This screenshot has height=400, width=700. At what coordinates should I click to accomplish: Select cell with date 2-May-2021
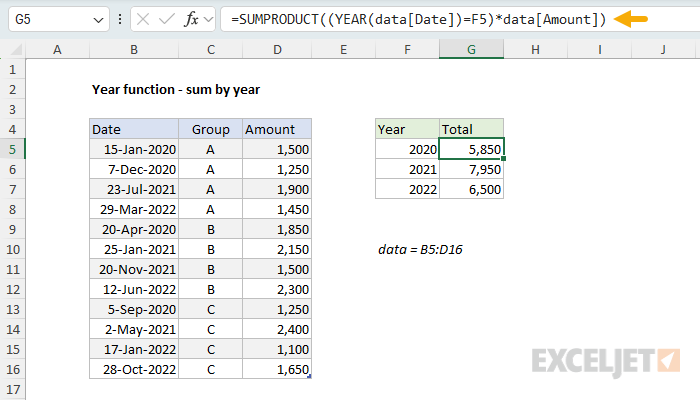pyautogui.click(x=134, y=329)
